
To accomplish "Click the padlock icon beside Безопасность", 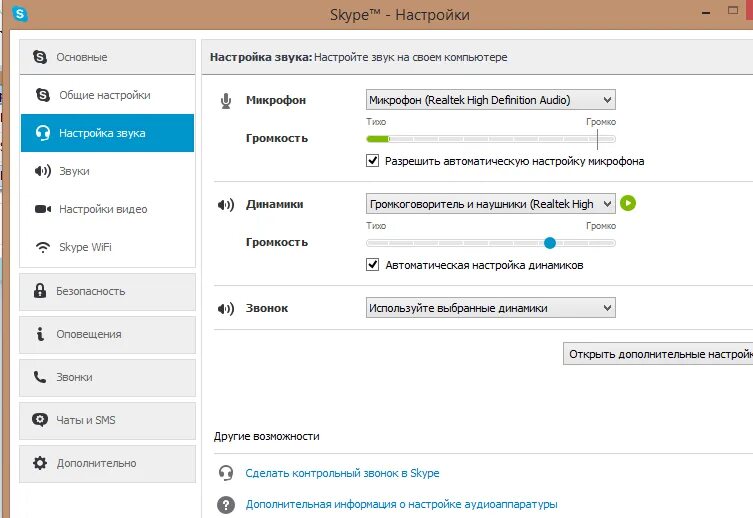I will [40, 290].
